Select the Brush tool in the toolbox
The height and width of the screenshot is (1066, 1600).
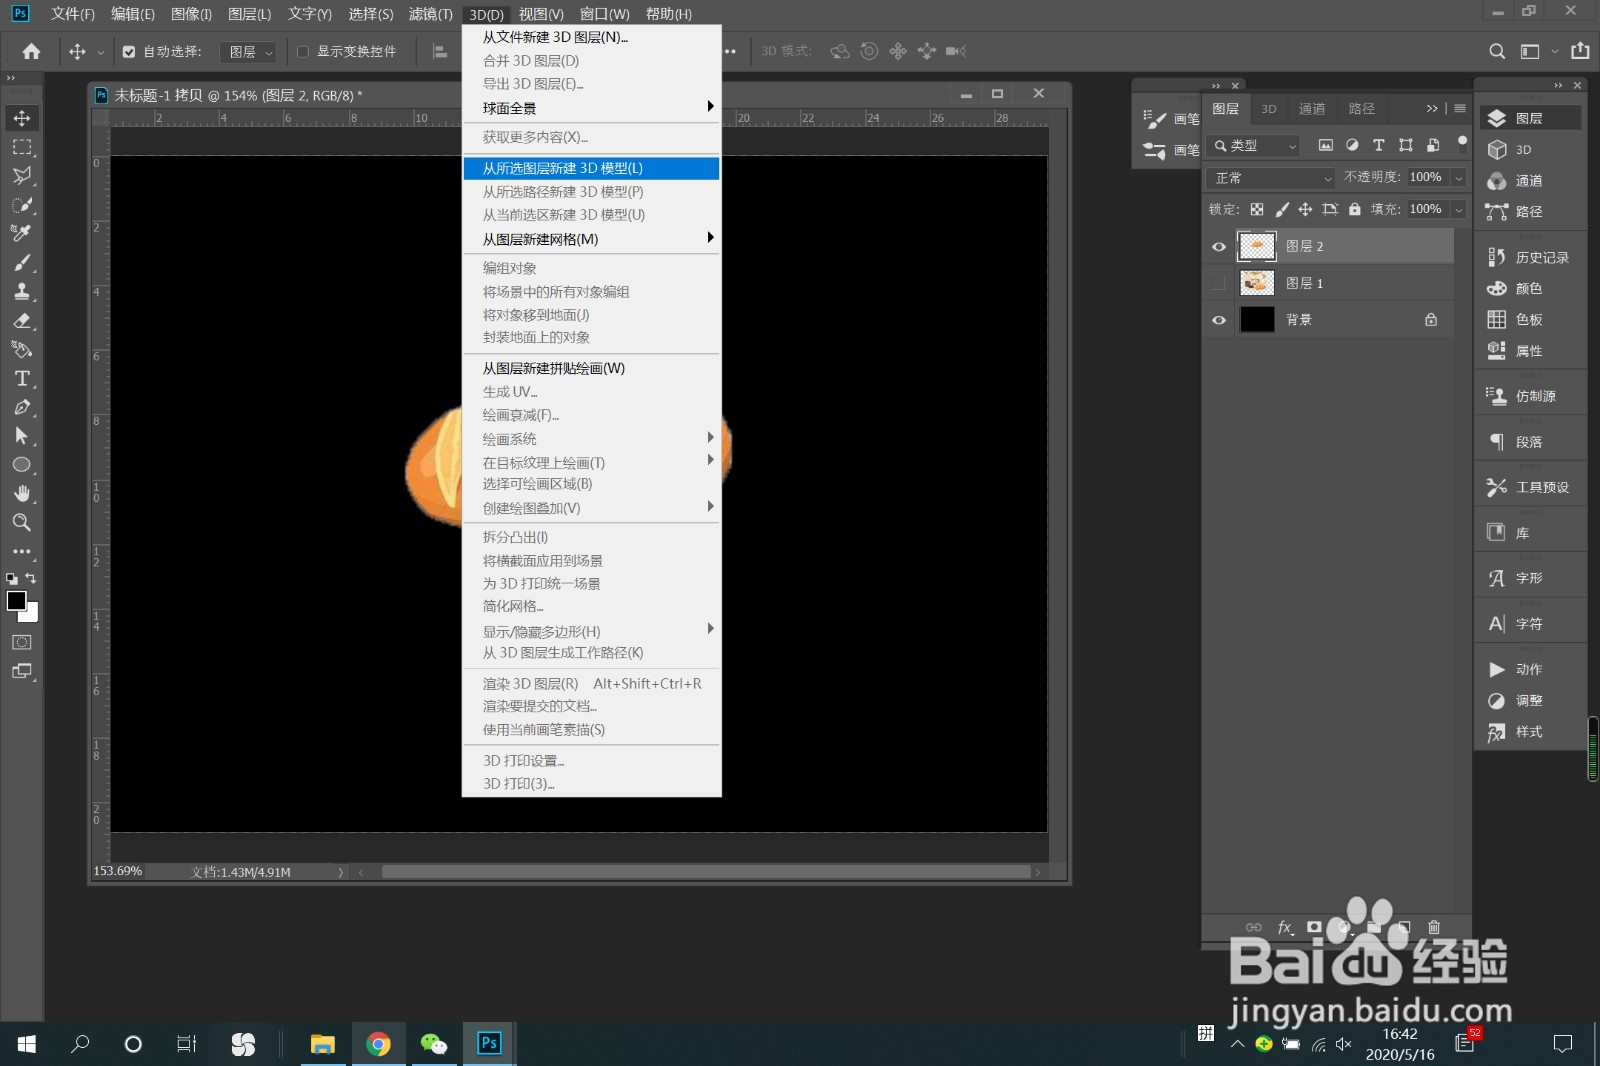(22, 262)
